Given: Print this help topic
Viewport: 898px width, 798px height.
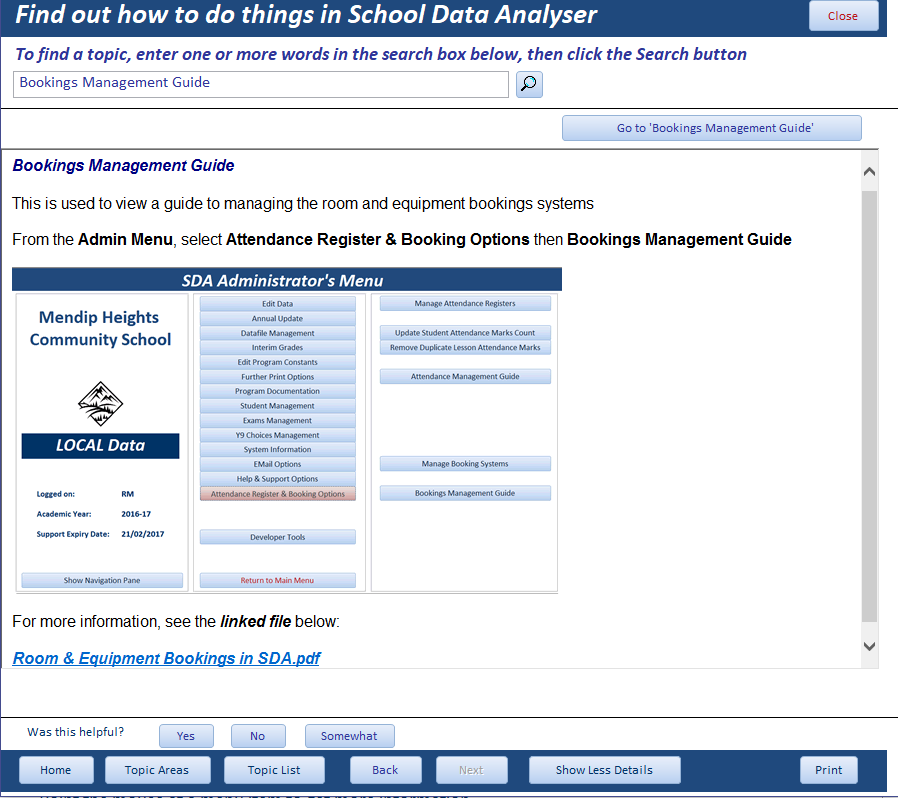Looking at the screenshot, I should tap(828, 770).
